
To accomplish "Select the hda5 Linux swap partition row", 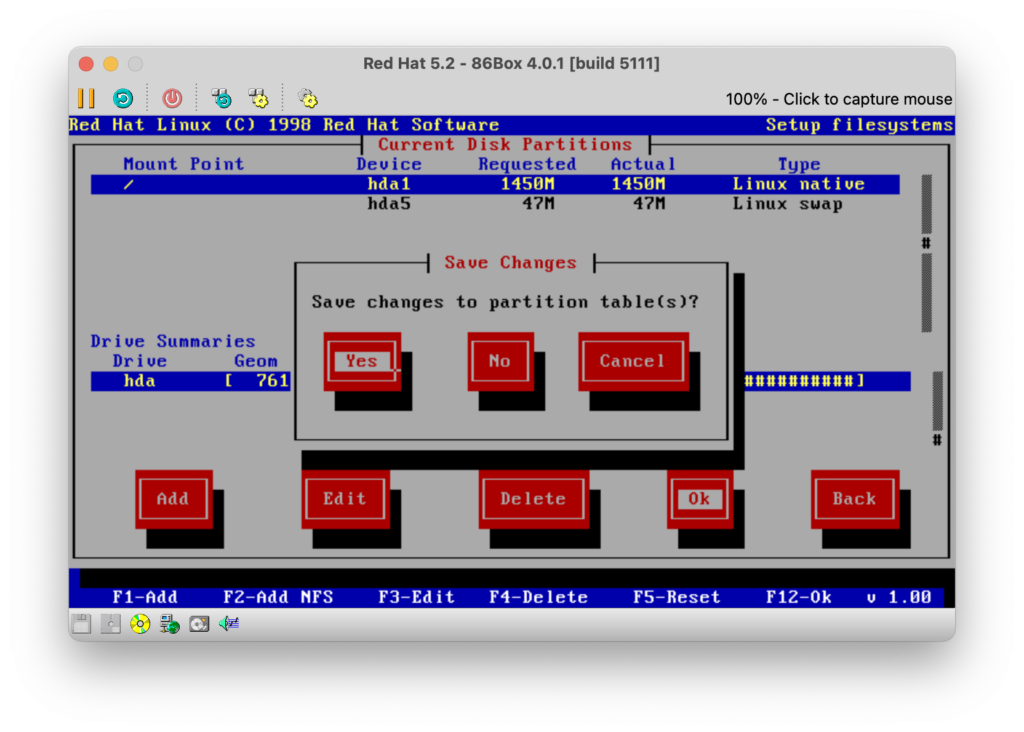I will tap(495, 204).
